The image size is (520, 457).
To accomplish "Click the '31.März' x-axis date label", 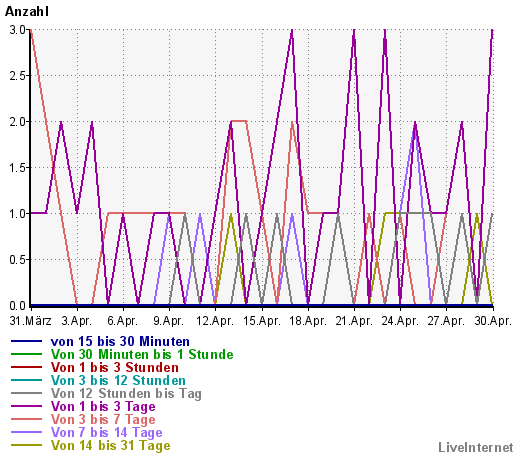I will 30,321.
